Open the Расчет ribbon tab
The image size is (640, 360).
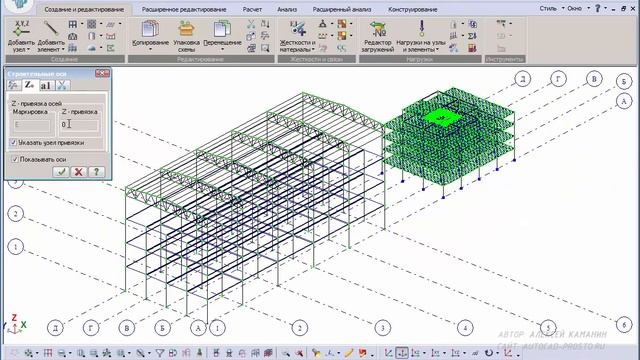click(252, 9)
